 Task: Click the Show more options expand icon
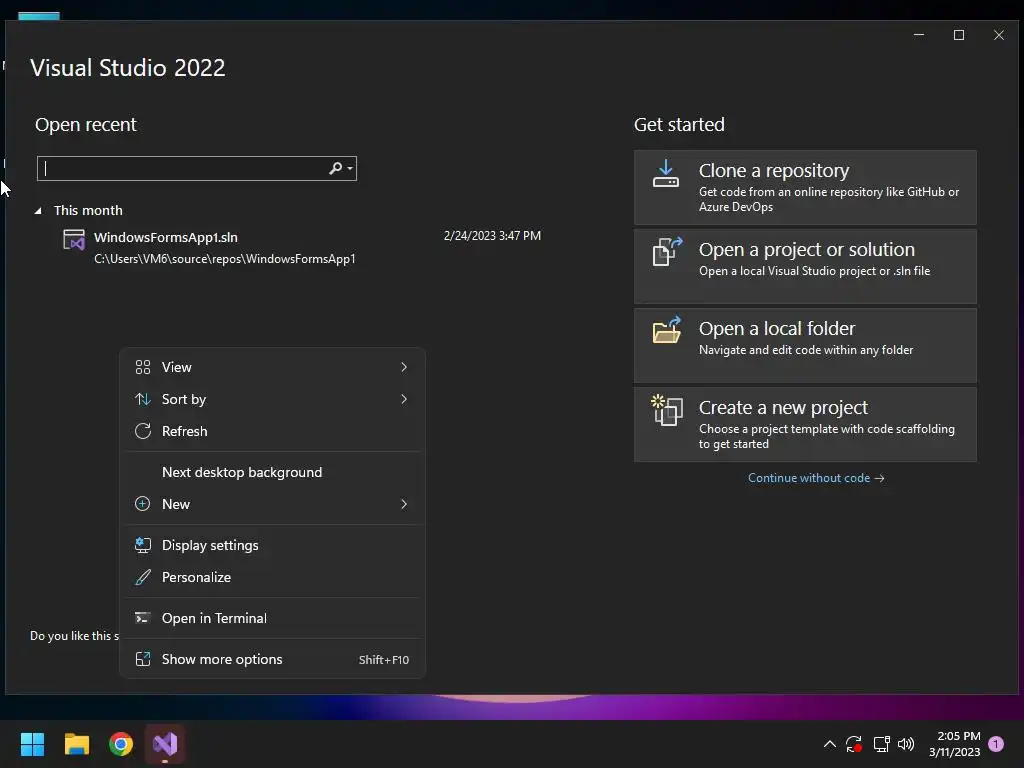[142, 659]
